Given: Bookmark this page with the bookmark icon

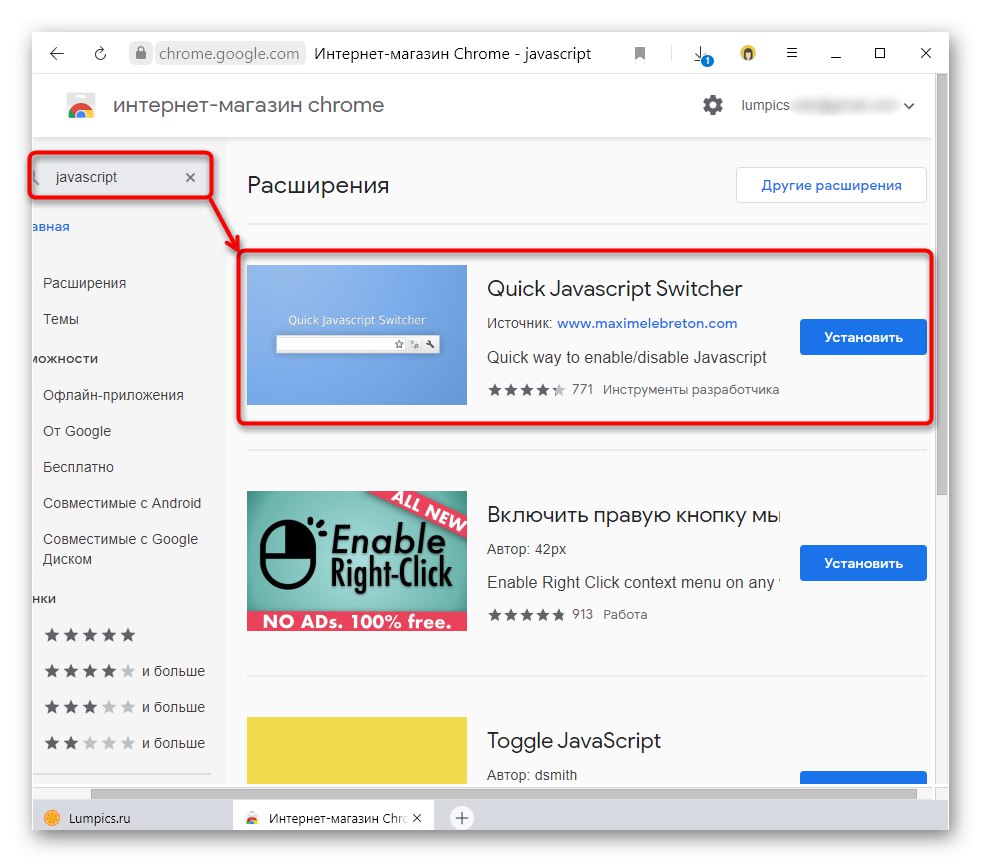Looking at the screenshot, I should point(639,54).
